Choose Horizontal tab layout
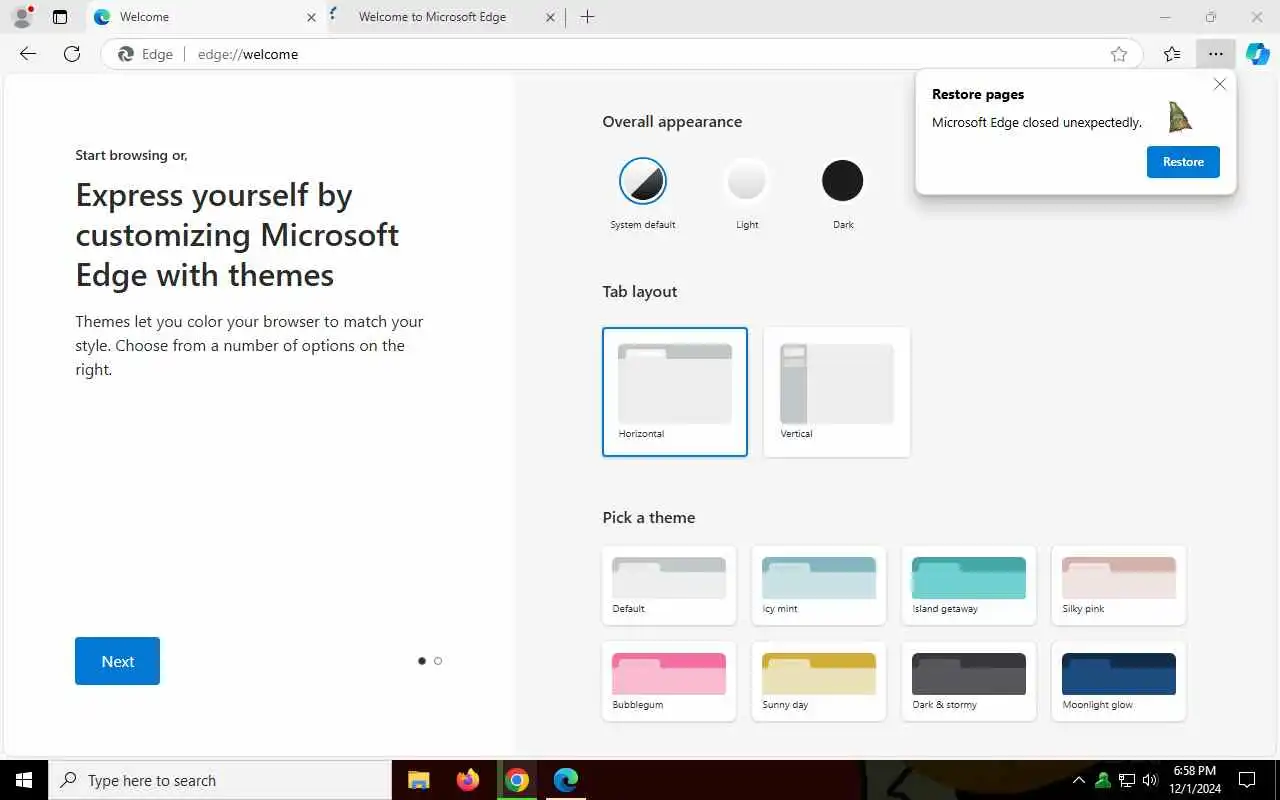 coord(675,392)
